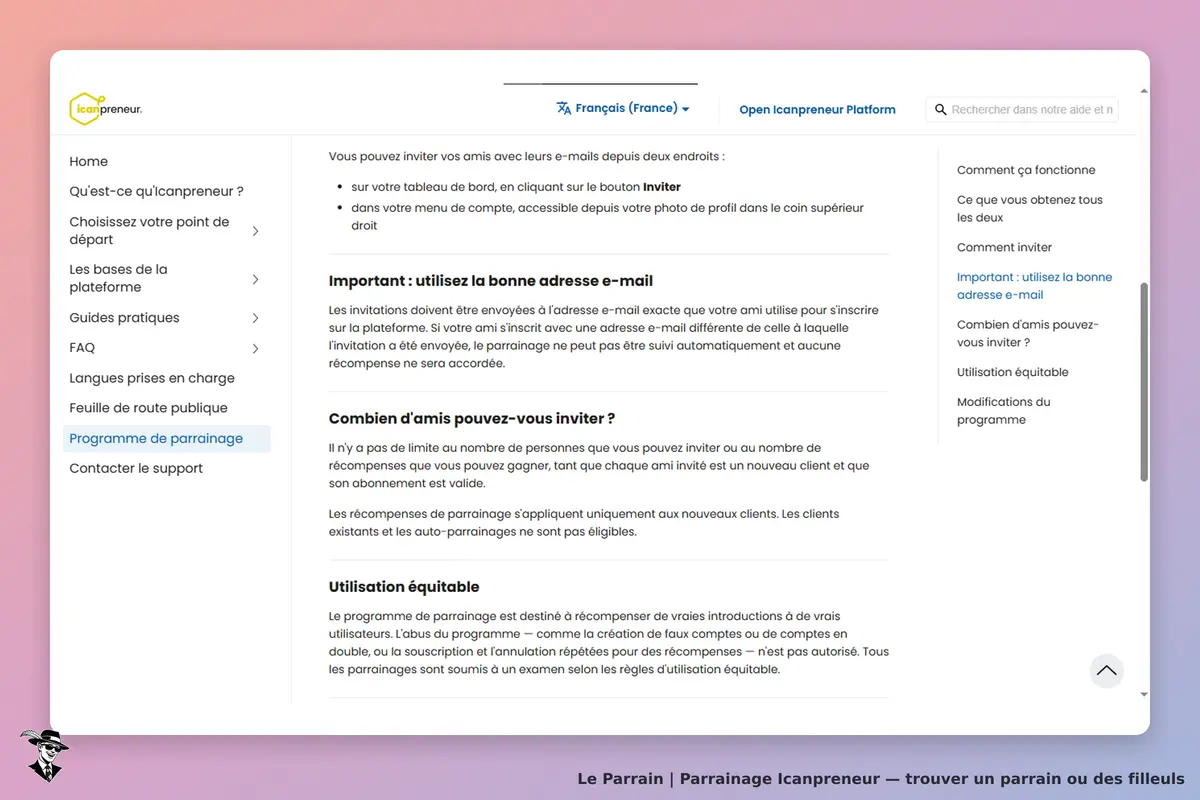Click the scrollbar up arrow
The image size is (1200, 800).
click(x=1144, y=91)
